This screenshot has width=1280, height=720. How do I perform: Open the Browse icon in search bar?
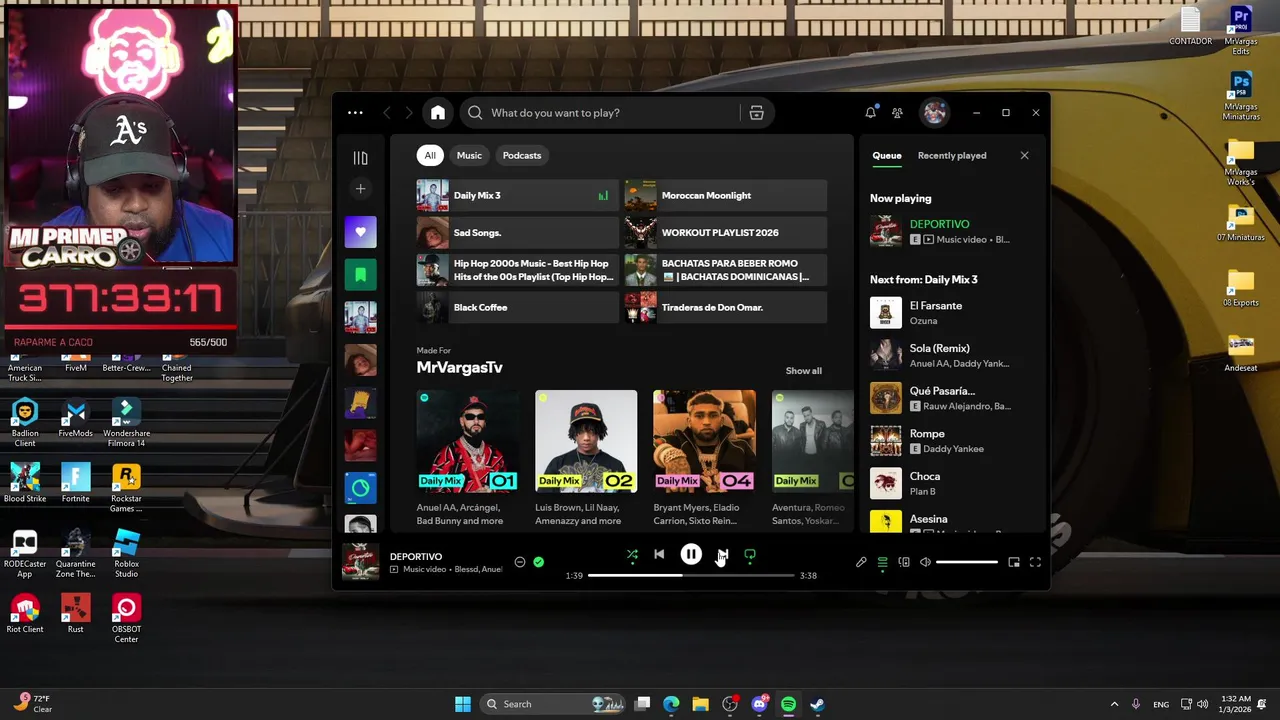click(x=756, y=113)
